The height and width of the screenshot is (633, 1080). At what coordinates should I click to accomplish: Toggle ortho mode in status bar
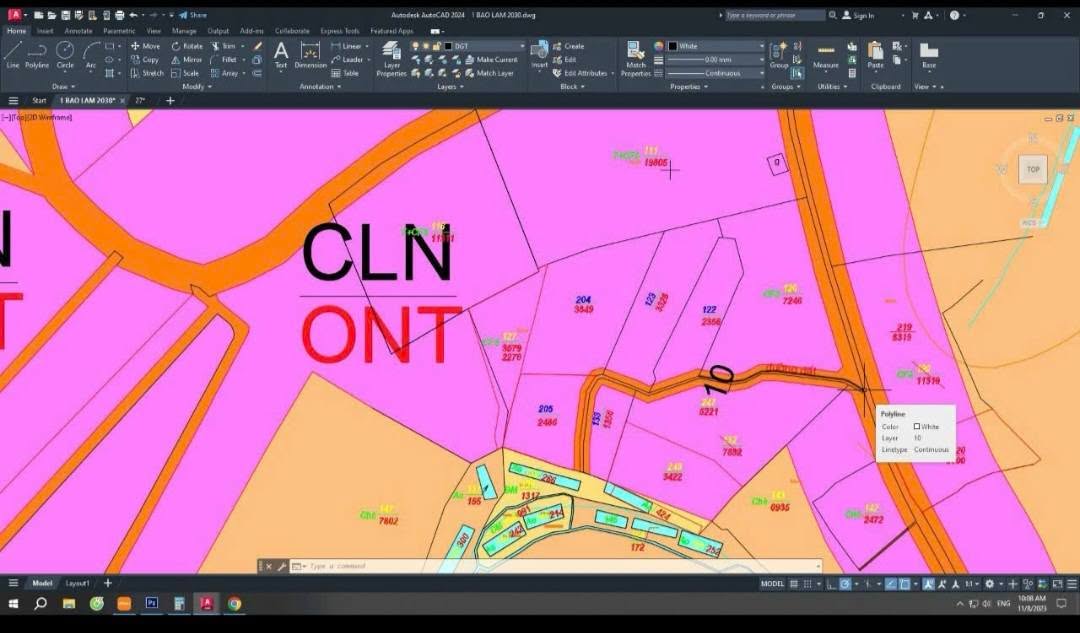[831, 584]
